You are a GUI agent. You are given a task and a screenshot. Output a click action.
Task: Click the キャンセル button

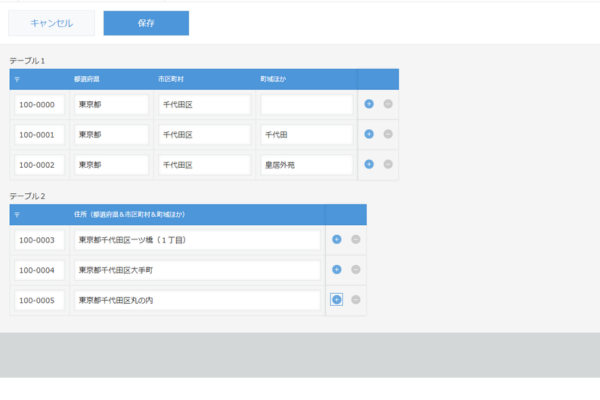tap(52, 23)
